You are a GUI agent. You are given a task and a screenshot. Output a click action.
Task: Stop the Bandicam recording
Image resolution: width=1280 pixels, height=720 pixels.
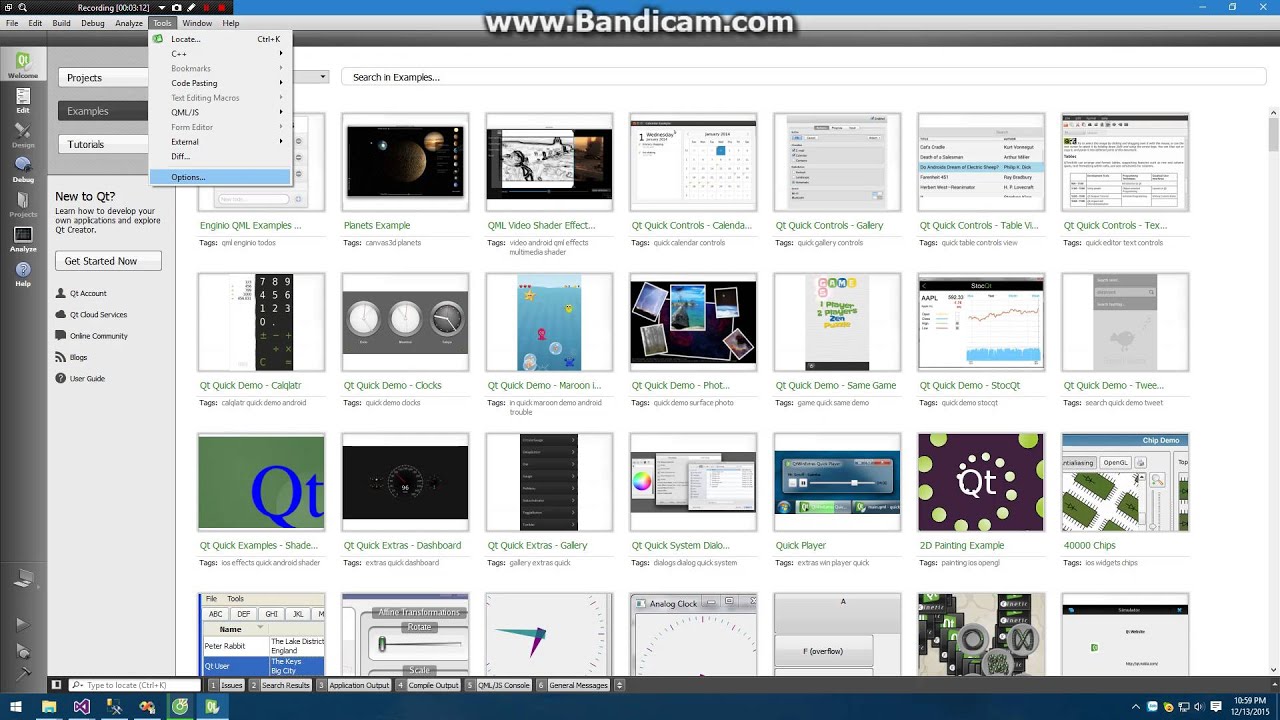point(222,8)
